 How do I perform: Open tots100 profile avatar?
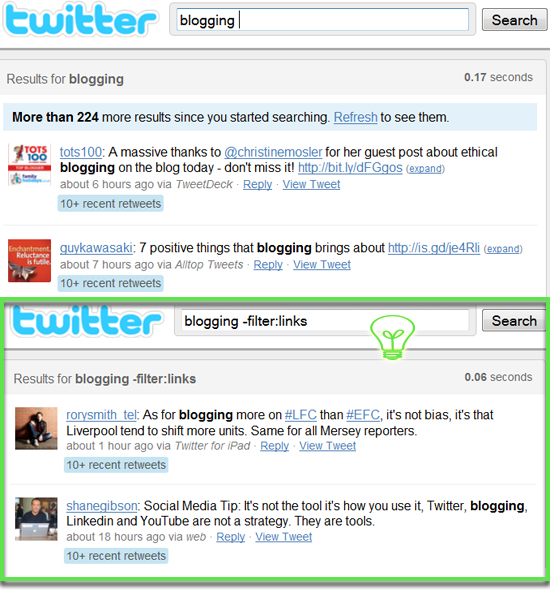coord(30,165)
